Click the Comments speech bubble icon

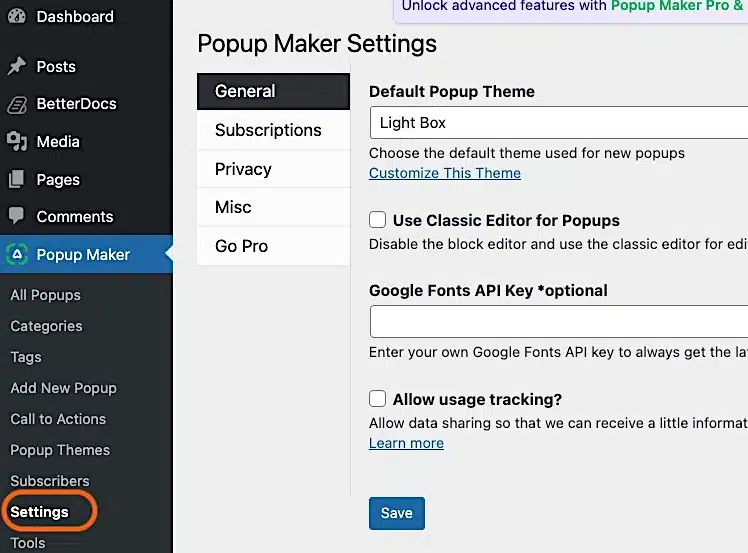click(x=17, y=216)
